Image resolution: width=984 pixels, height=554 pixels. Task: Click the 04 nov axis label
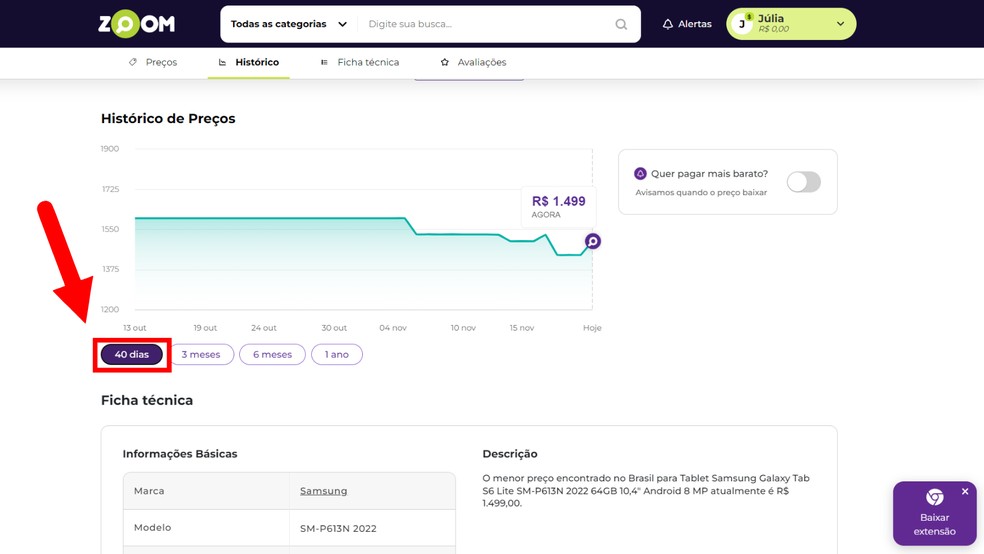(x=393, y=328)
